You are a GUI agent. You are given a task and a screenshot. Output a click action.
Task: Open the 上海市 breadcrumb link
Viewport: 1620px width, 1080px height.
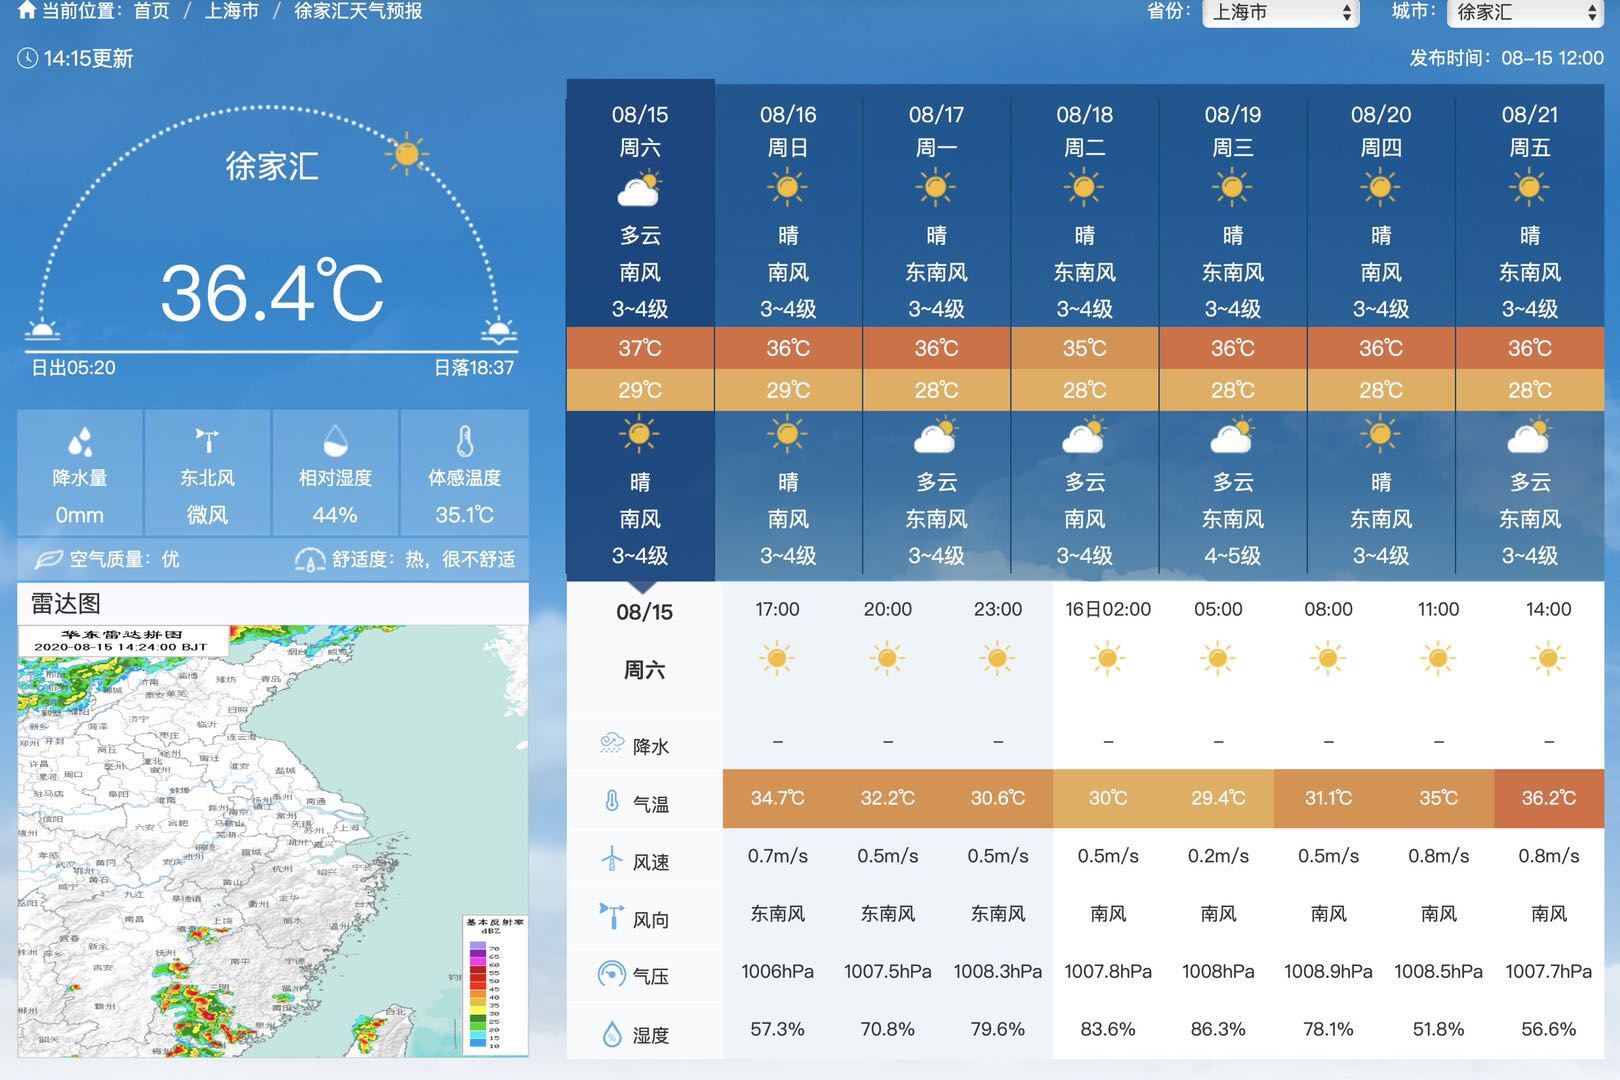(x=231, y=11)
